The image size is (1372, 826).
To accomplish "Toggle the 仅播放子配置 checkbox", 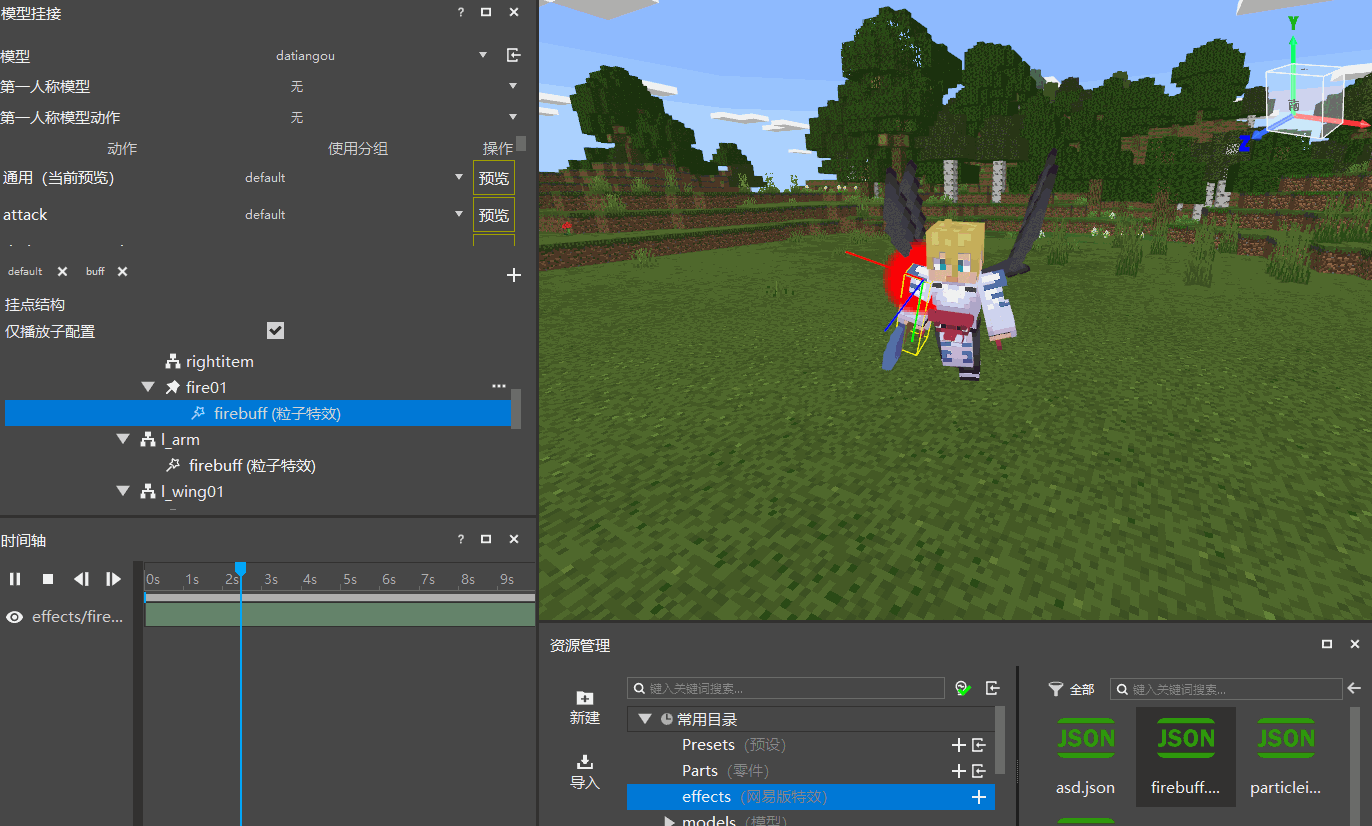I will [276, 331].
